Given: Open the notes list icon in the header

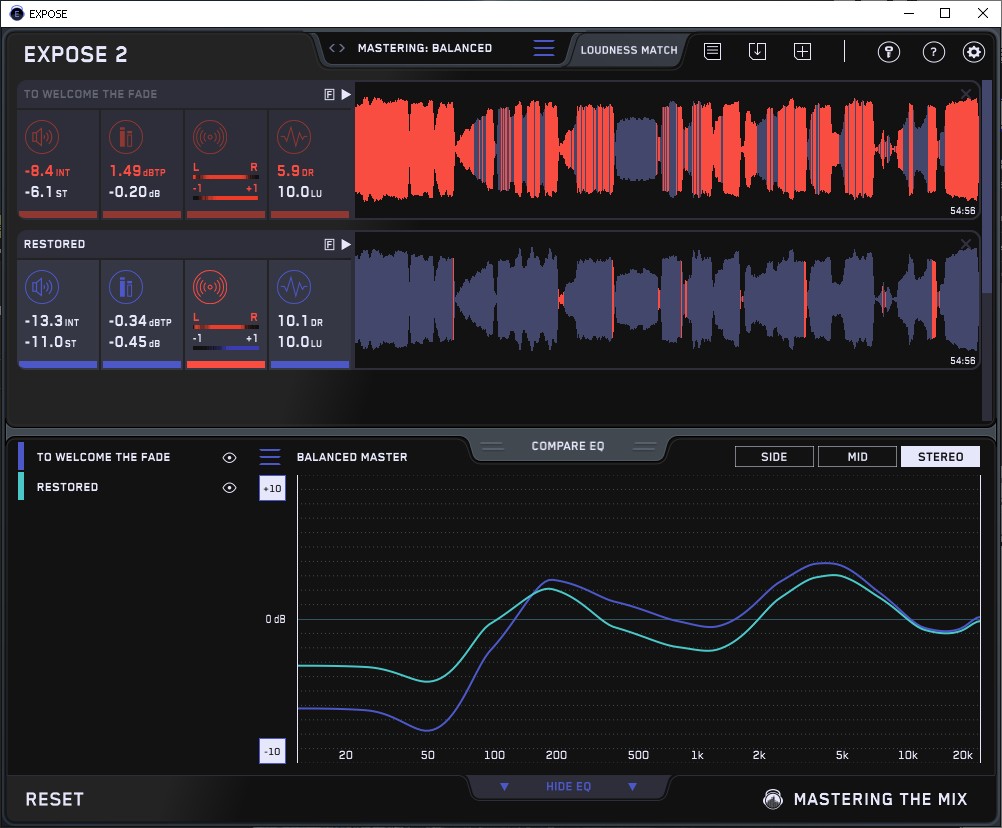Looking at the screenshot, I should (x=713, y=51).
